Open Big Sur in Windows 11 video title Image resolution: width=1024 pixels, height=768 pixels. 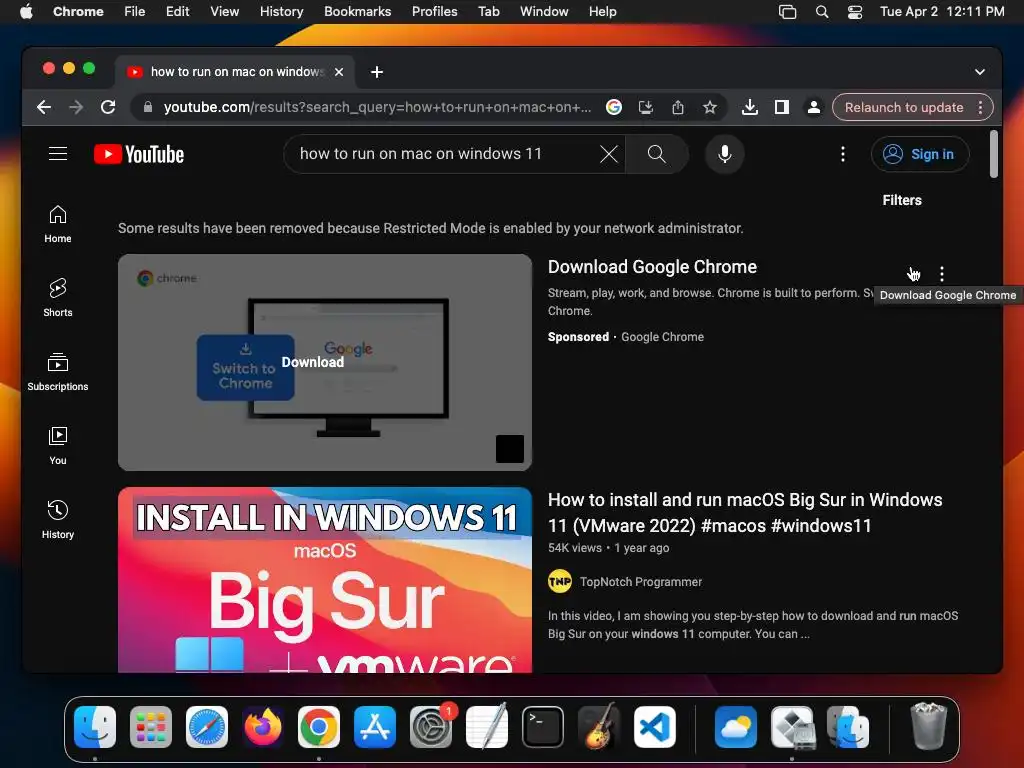[744, 513]
